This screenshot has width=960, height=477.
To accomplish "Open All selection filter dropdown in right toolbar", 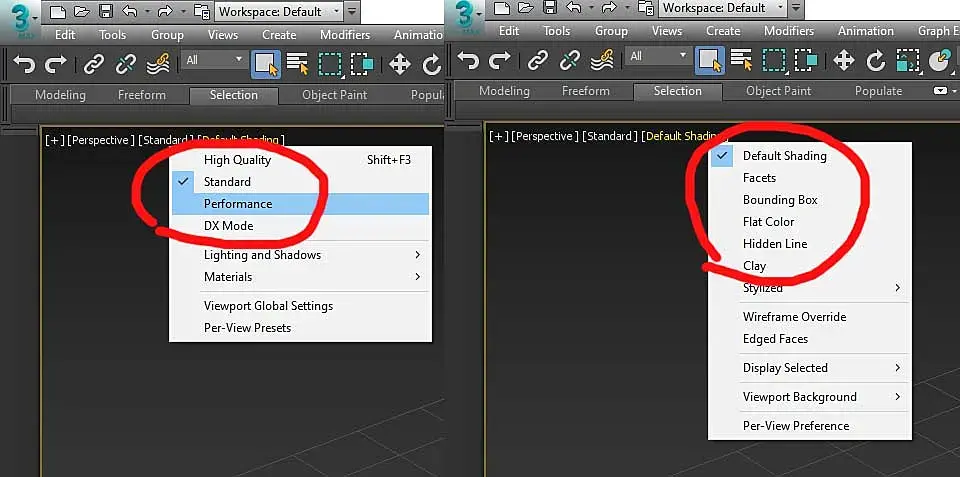I will click(658, 56).
